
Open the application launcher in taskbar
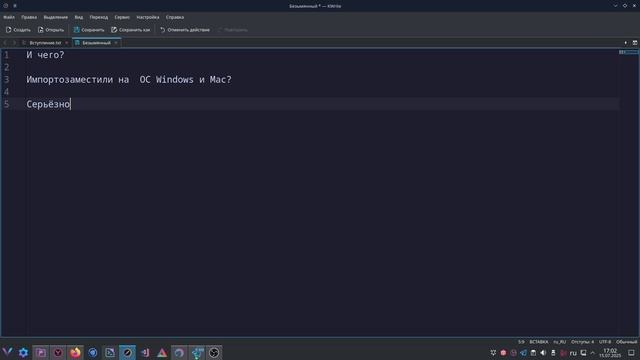[7, 353]
